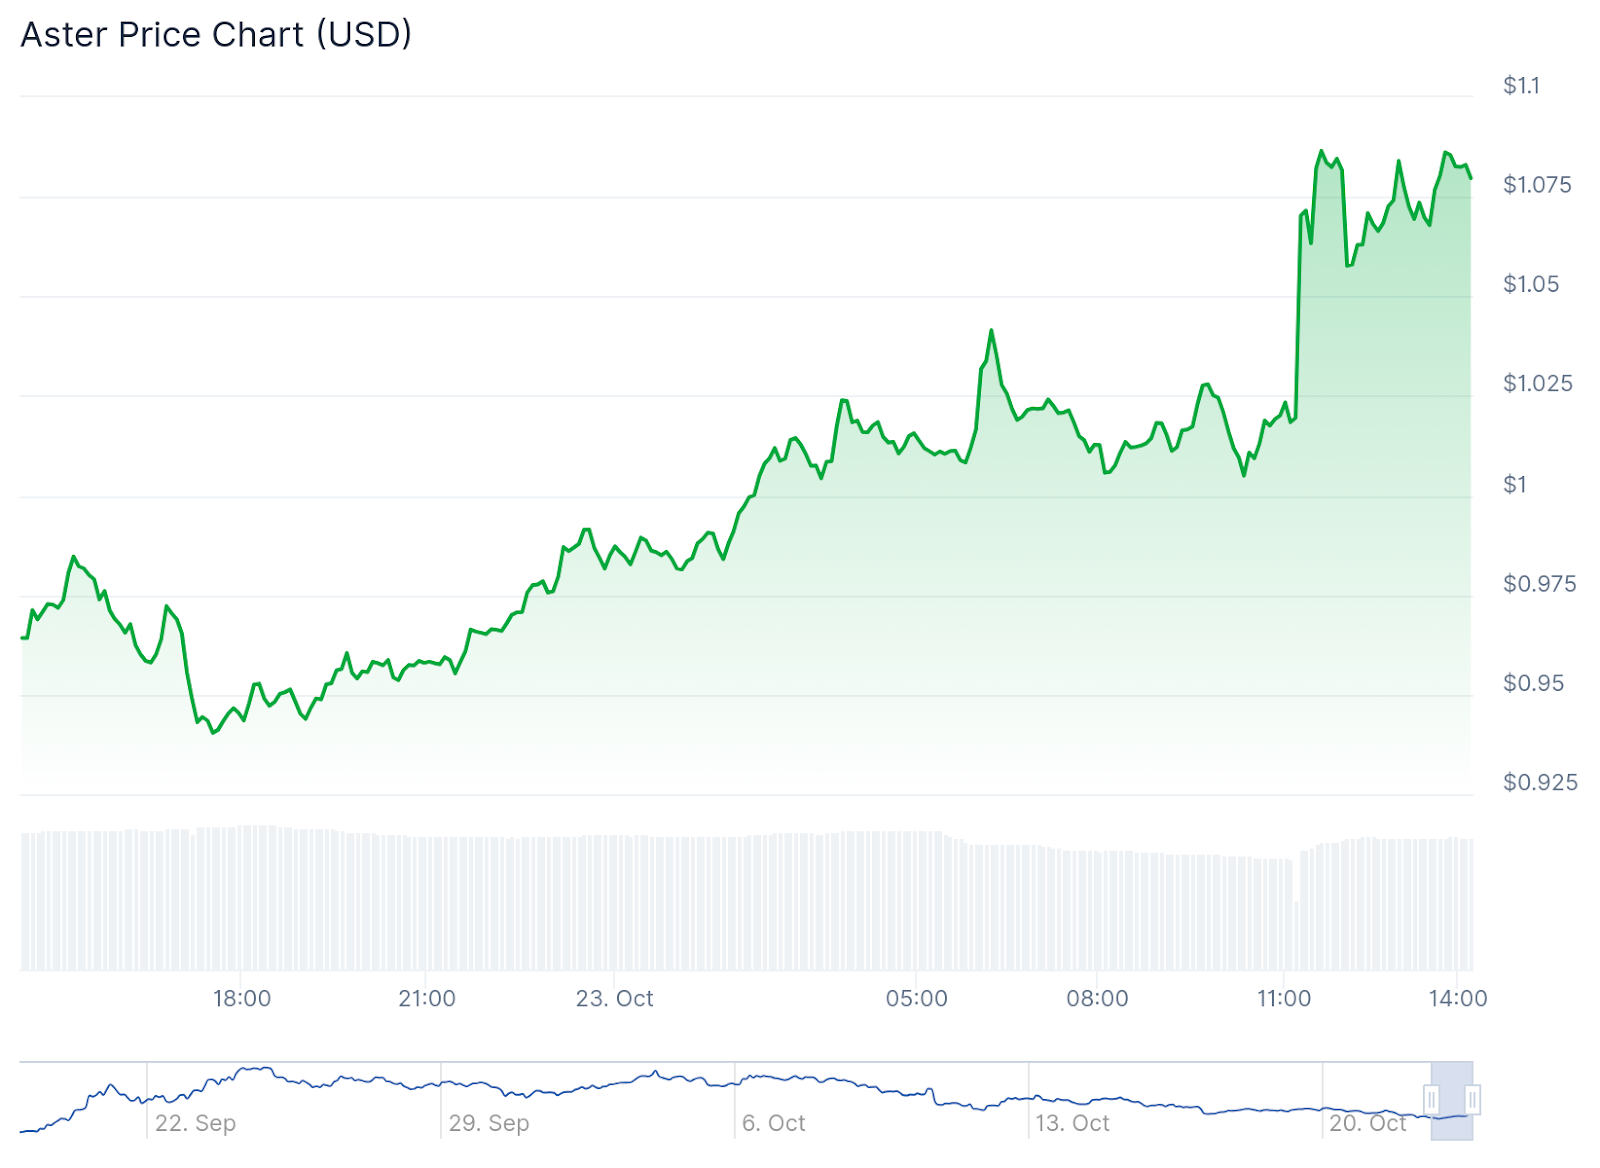The height and width of the screenshot is (1168, 1600).
Task: Click the $1.05 price axis label
Action: pos(1531,284)
